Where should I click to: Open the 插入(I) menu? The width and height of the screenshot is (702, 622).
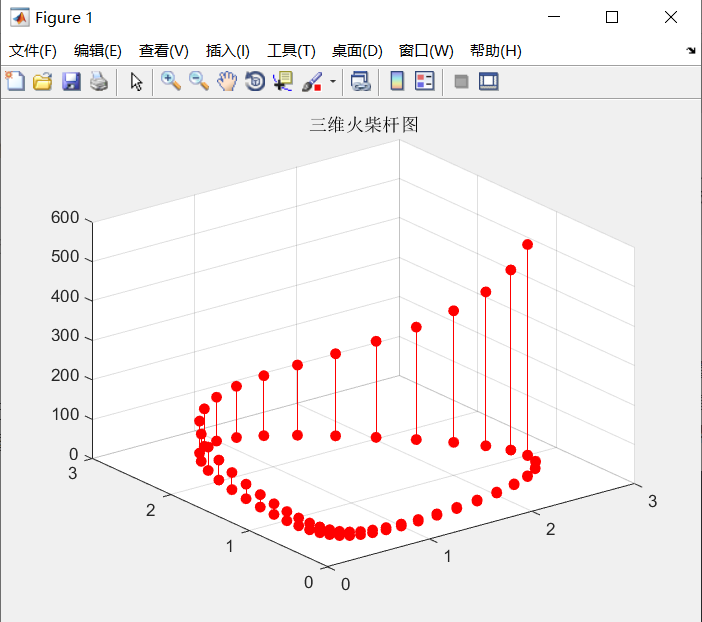pos(227,51)
